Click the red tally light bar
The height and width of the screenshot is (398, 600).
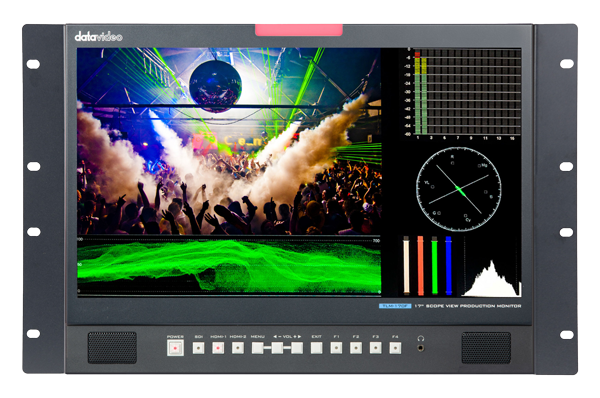pos(299,30)
